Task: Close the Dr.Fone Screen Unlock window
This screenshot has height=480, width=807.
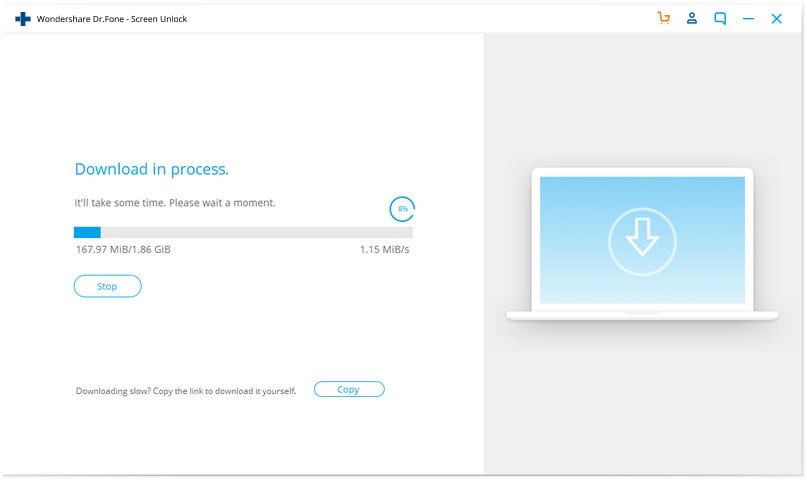Action: [x=777, y=19]
